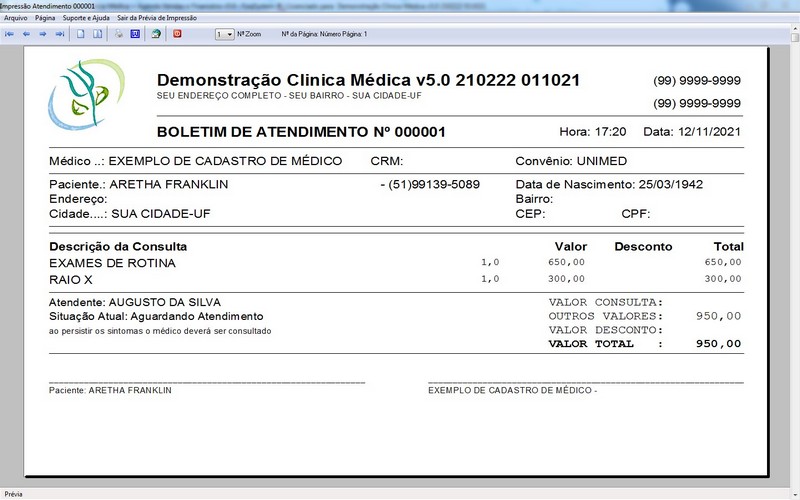Click the 'Desconto' column header
The height and width of the screenshot is (500, 800).
643,247
